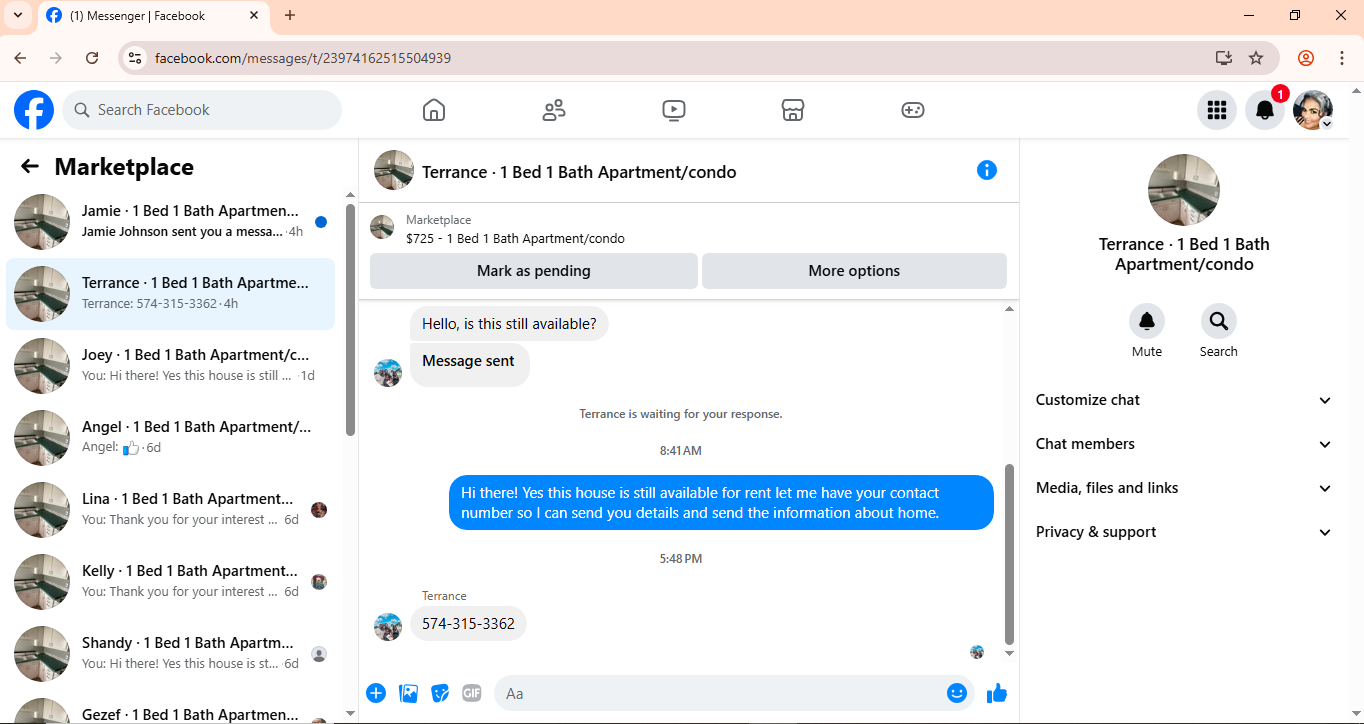
Task: Open the Lina conversation
Action: tap(171, 510)
